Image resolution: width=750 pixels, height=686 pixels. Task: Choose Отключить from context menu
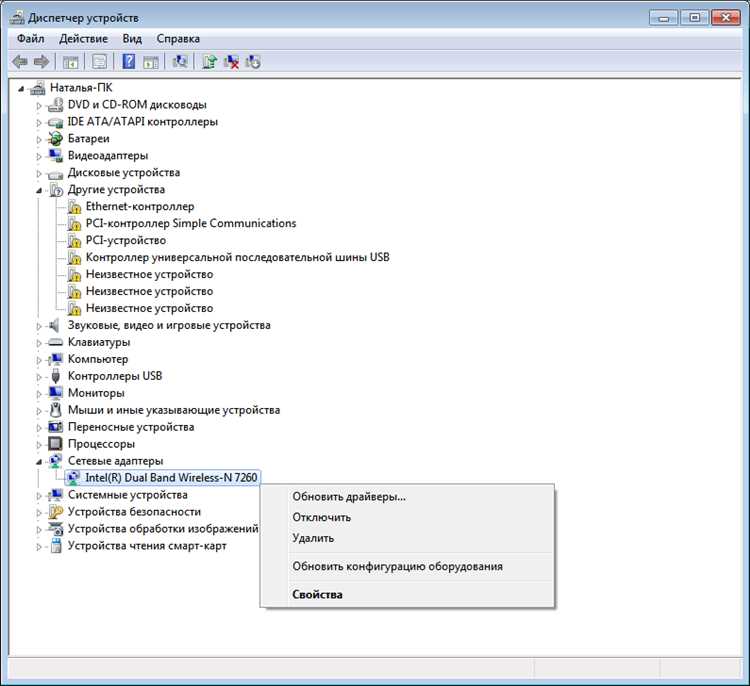[407, 517]
